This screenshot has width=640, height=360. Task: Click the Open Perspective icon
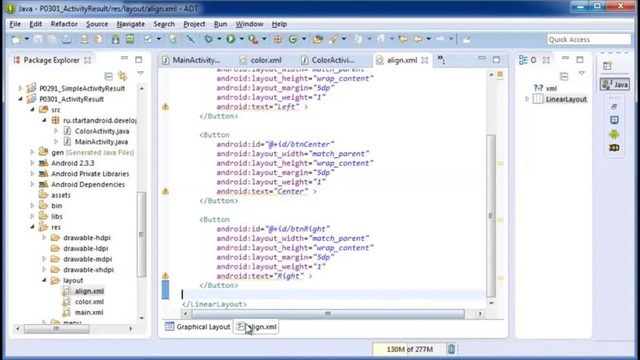tap(607, 66)
